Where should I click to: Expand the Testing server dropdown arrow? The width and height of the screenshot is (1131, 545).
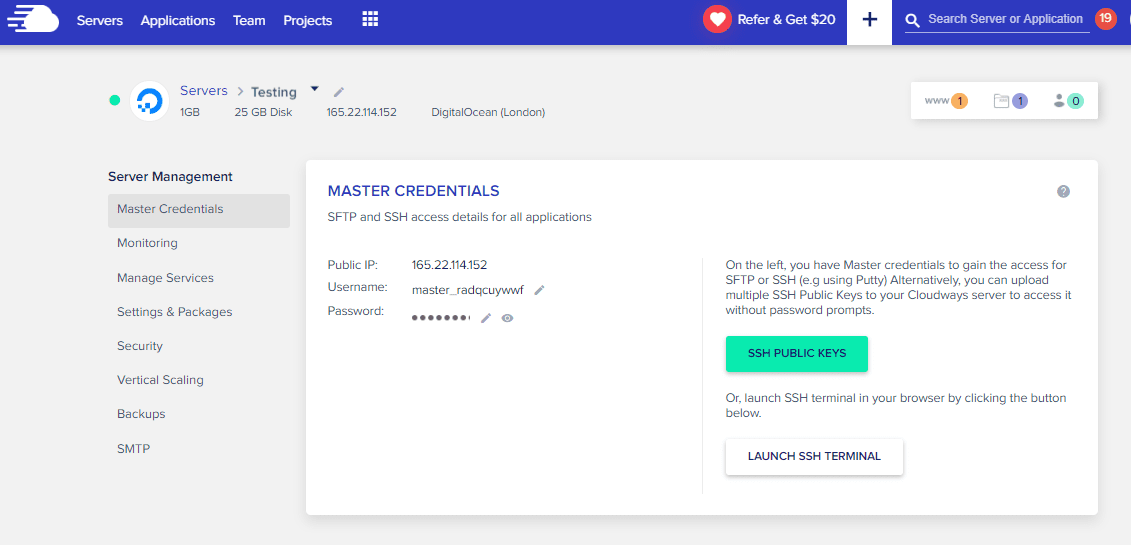click(x=314, y=89)
